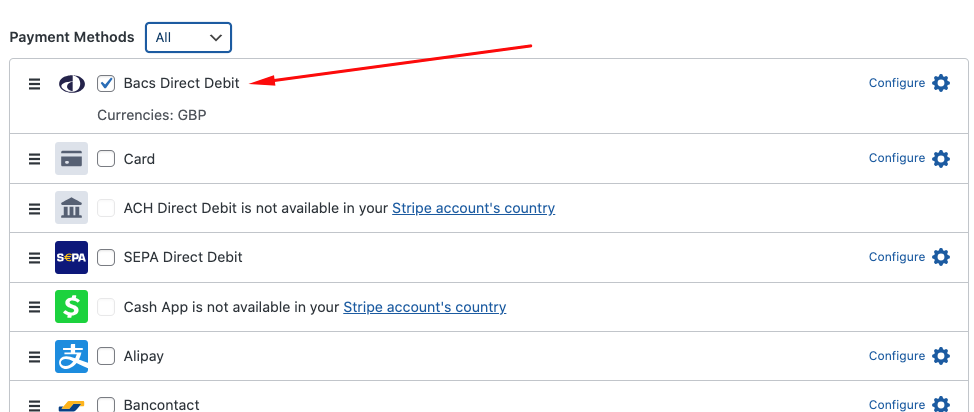Enable the SEPA Direct Debit checkbox
The width and height of the screenshot is (974, 412).
pyautogui.click(x=106, y=258)
